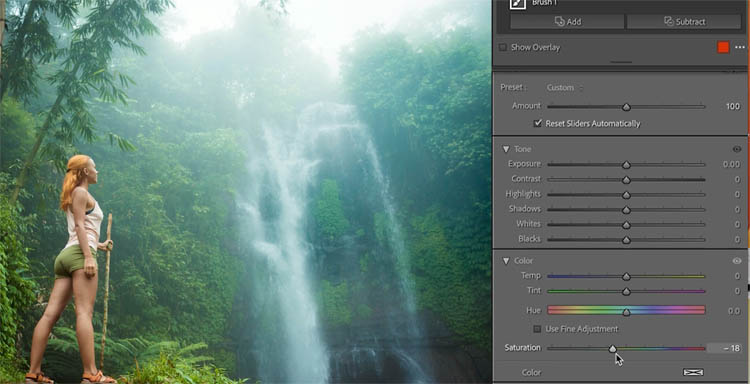Click the Saturation slider handle
The image size is (750, 384).
click(613, 349)
